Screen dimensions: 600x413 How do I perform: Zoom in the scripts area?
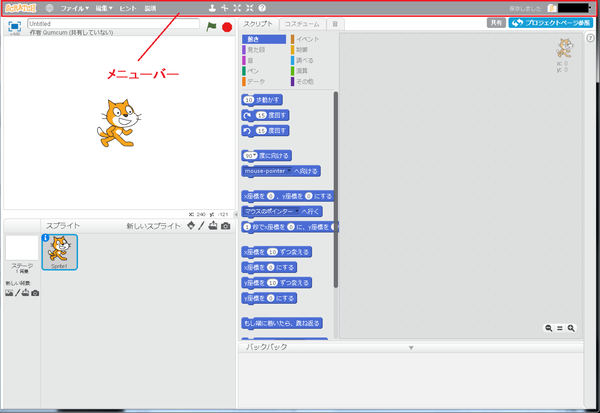tap(571, 328)
